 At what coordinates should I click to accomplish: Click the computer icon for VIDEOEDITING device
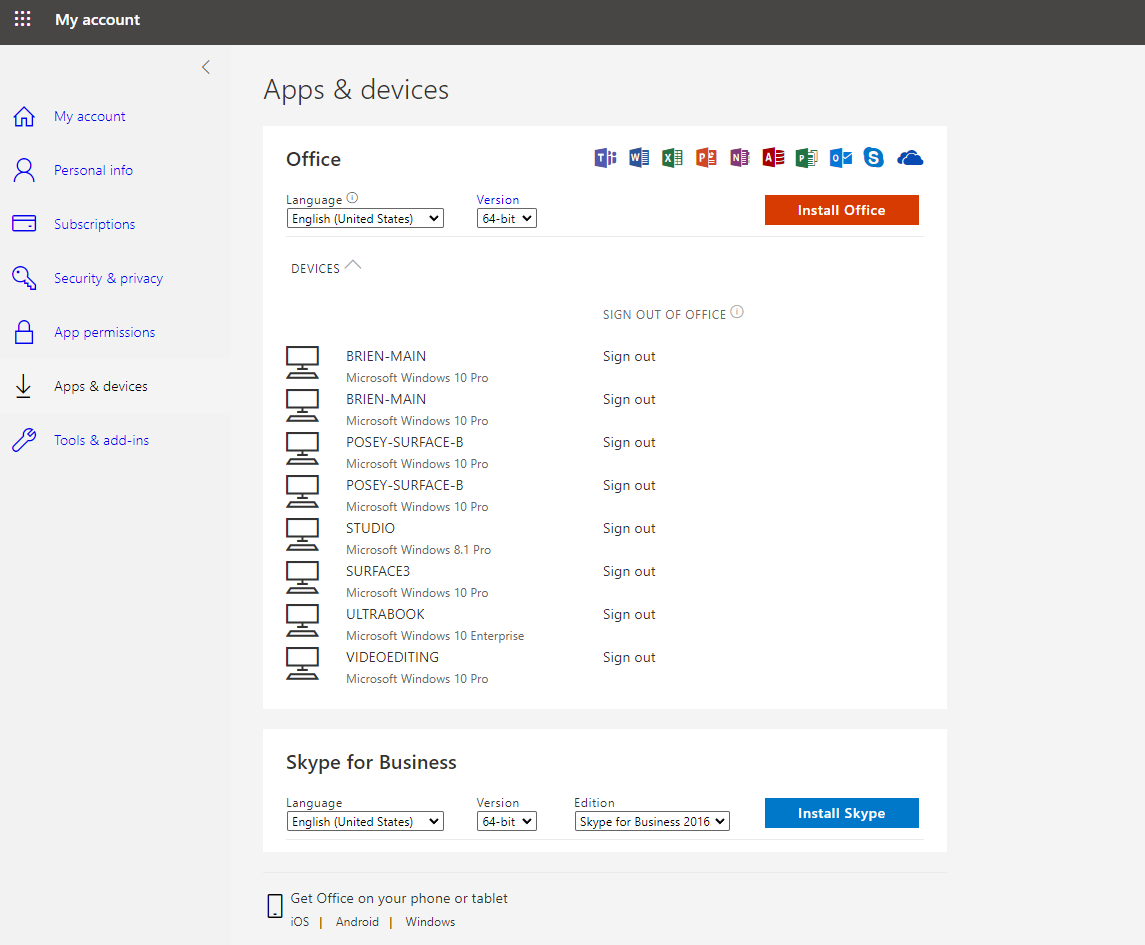point(302,665)
